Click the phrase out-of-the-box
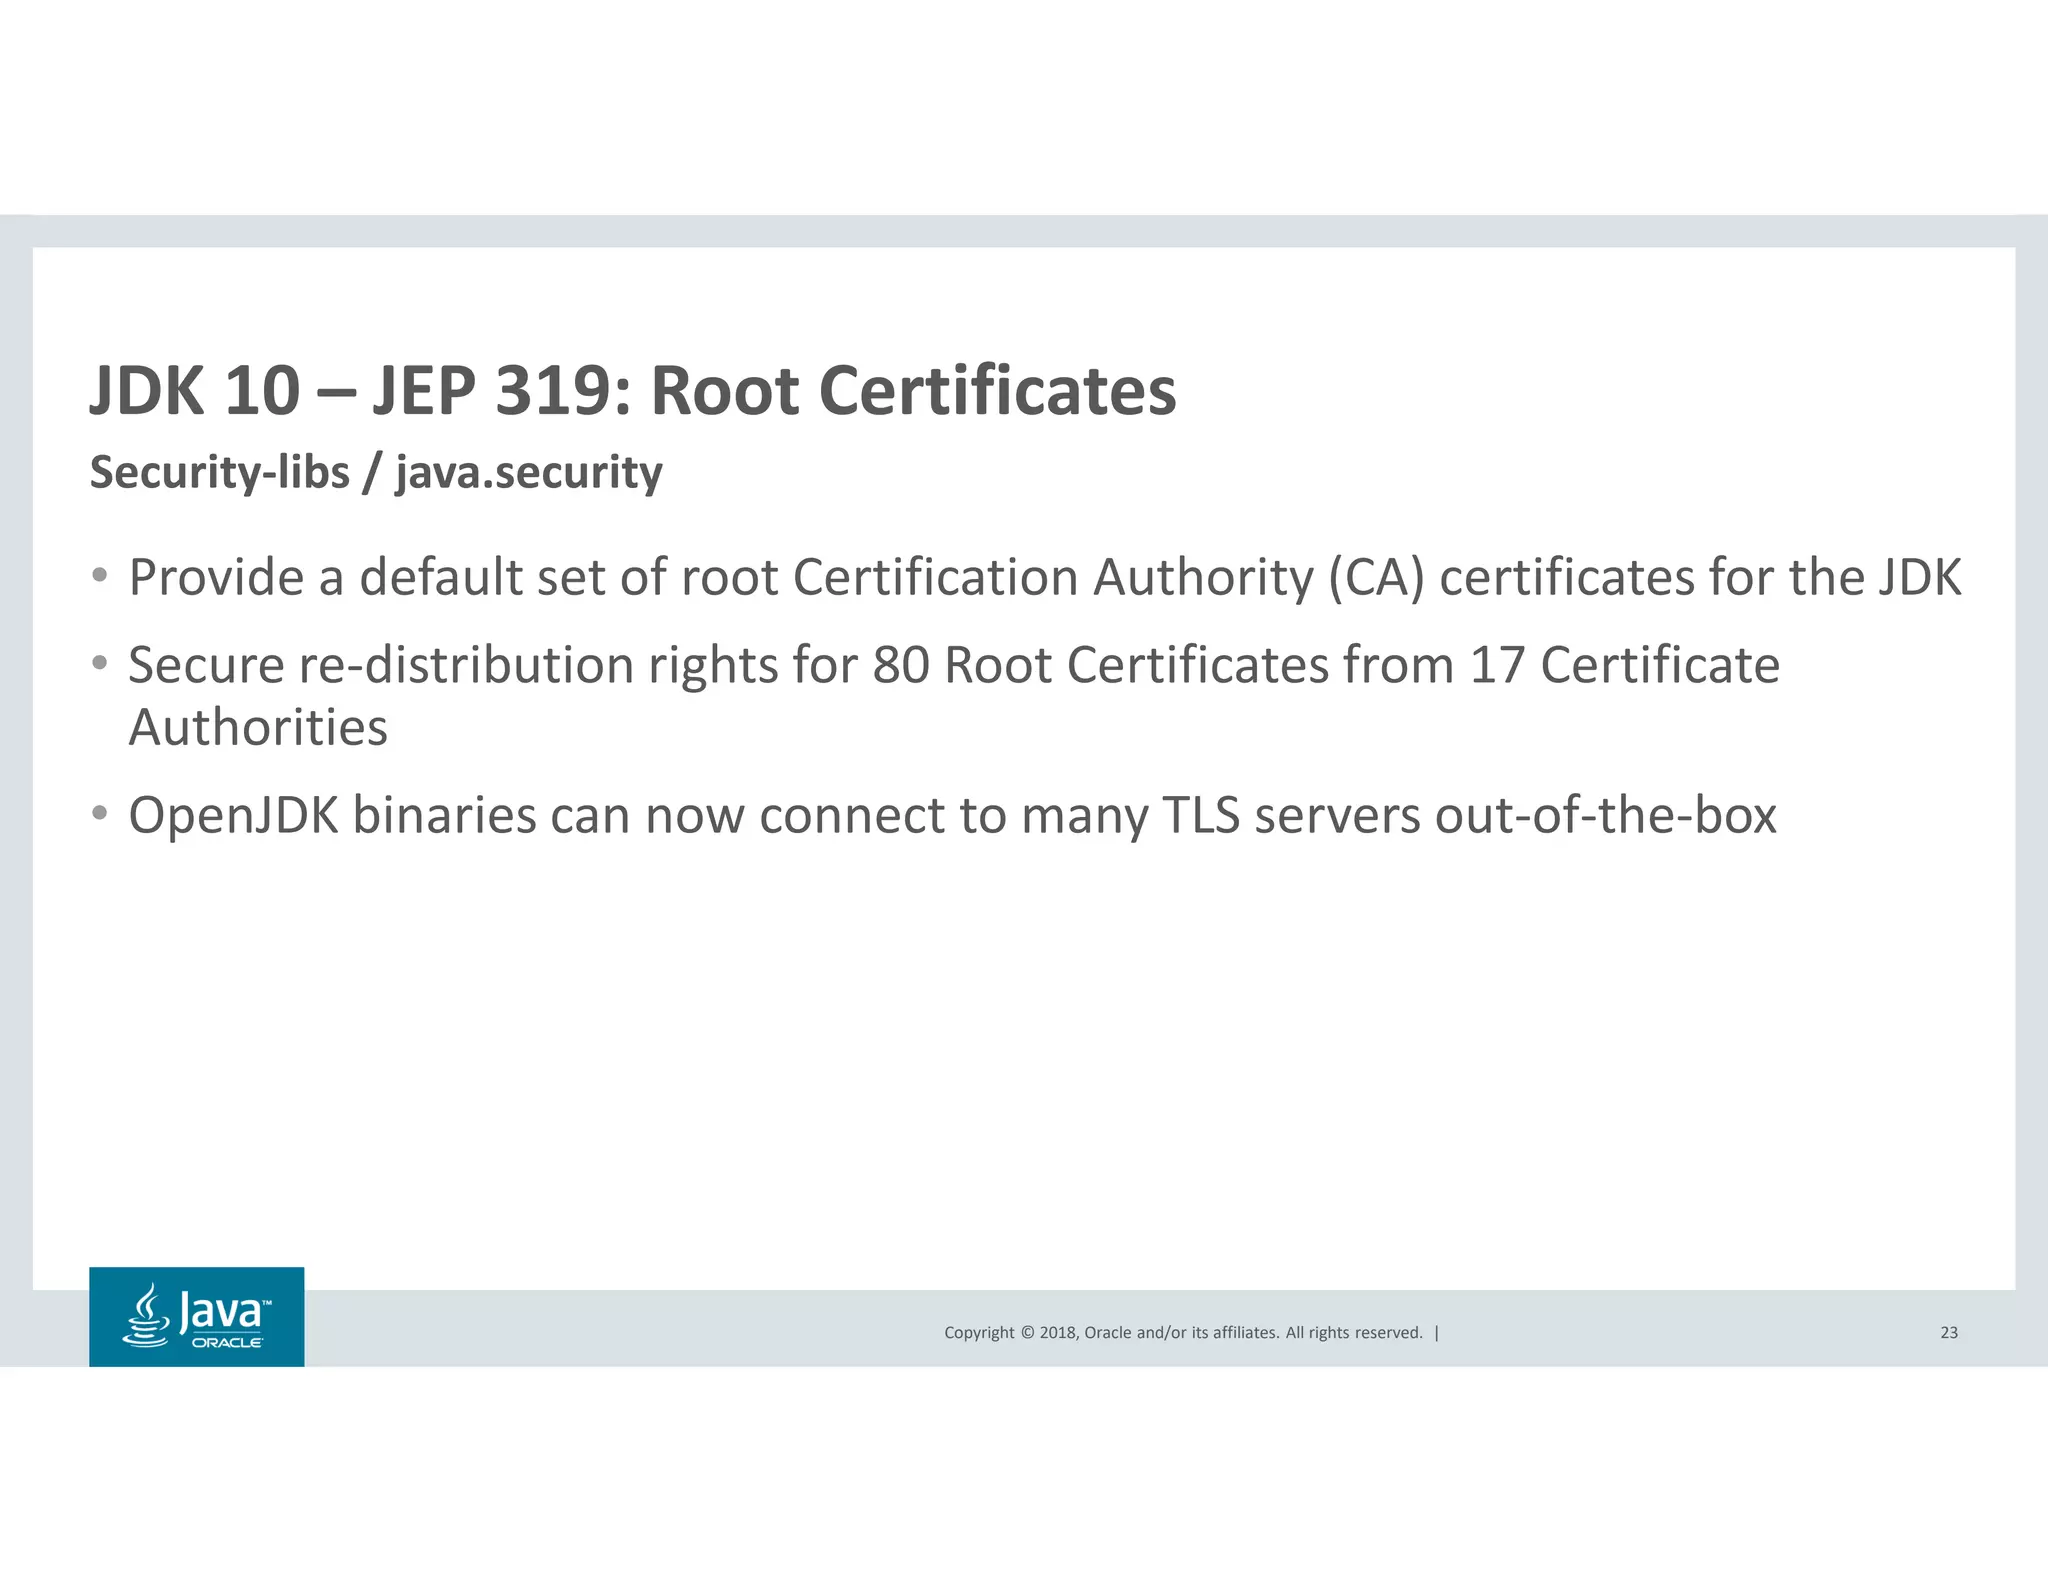The width and height of the screenshot is (2048, 1582). pyautogui.click(x=1606, y=816)
